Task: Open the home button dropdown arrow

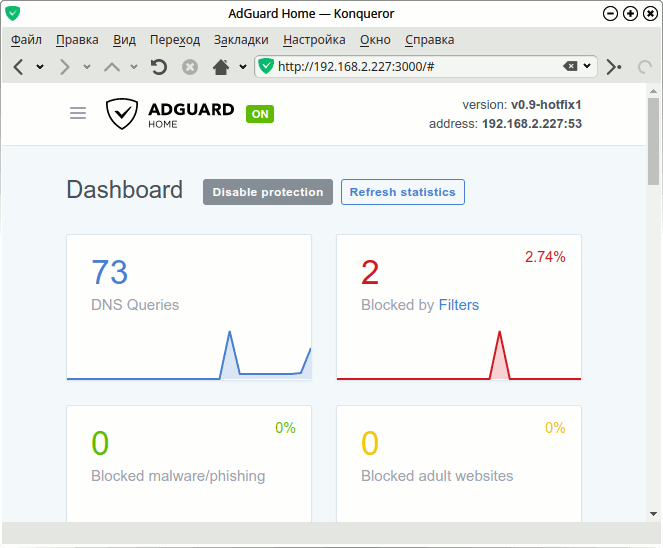Action: 243,67
